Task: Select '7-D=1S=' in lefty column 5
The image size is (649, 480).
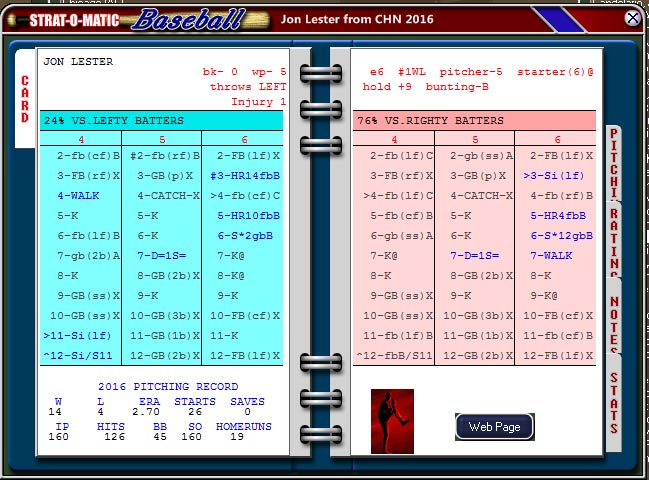Action: (x=162, y=256)
